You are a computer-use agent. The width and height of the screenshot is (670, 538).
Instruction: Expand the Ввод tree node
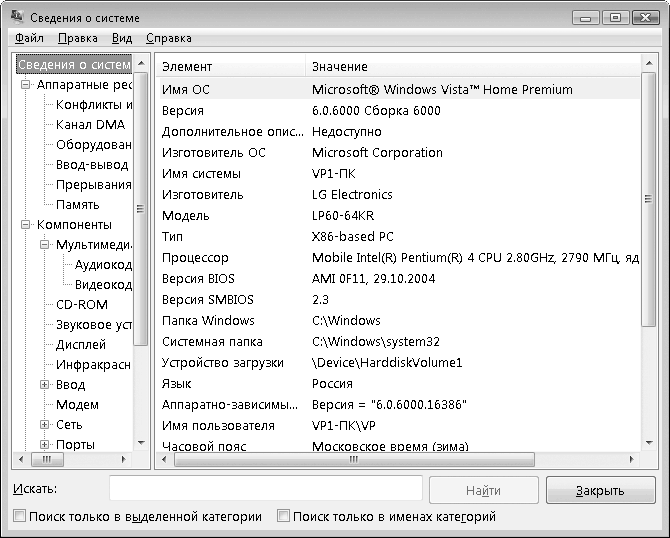[x=45, y=385]
